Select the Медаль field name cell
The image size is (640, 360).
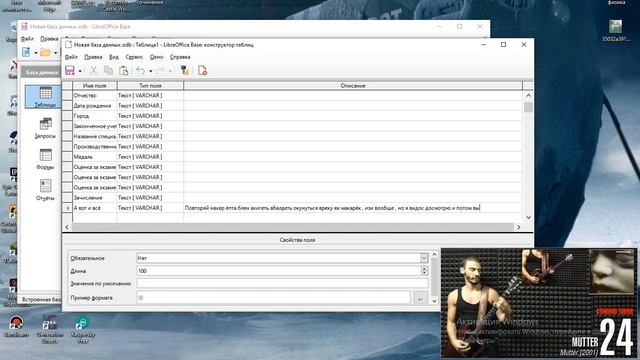point(95,157)
